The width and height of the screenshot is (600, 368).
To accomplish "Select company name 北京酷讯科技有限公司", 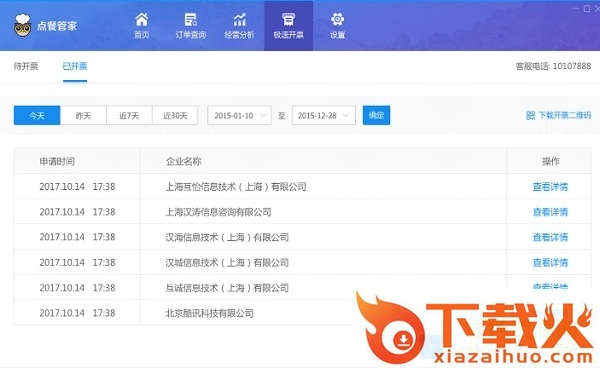I will tap(209, 313).
